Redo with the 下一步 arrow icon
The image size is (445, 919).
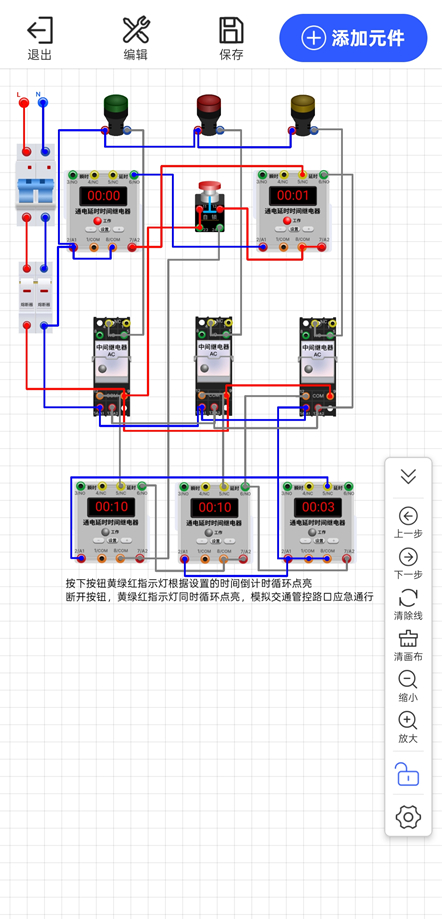coord(408,557)
